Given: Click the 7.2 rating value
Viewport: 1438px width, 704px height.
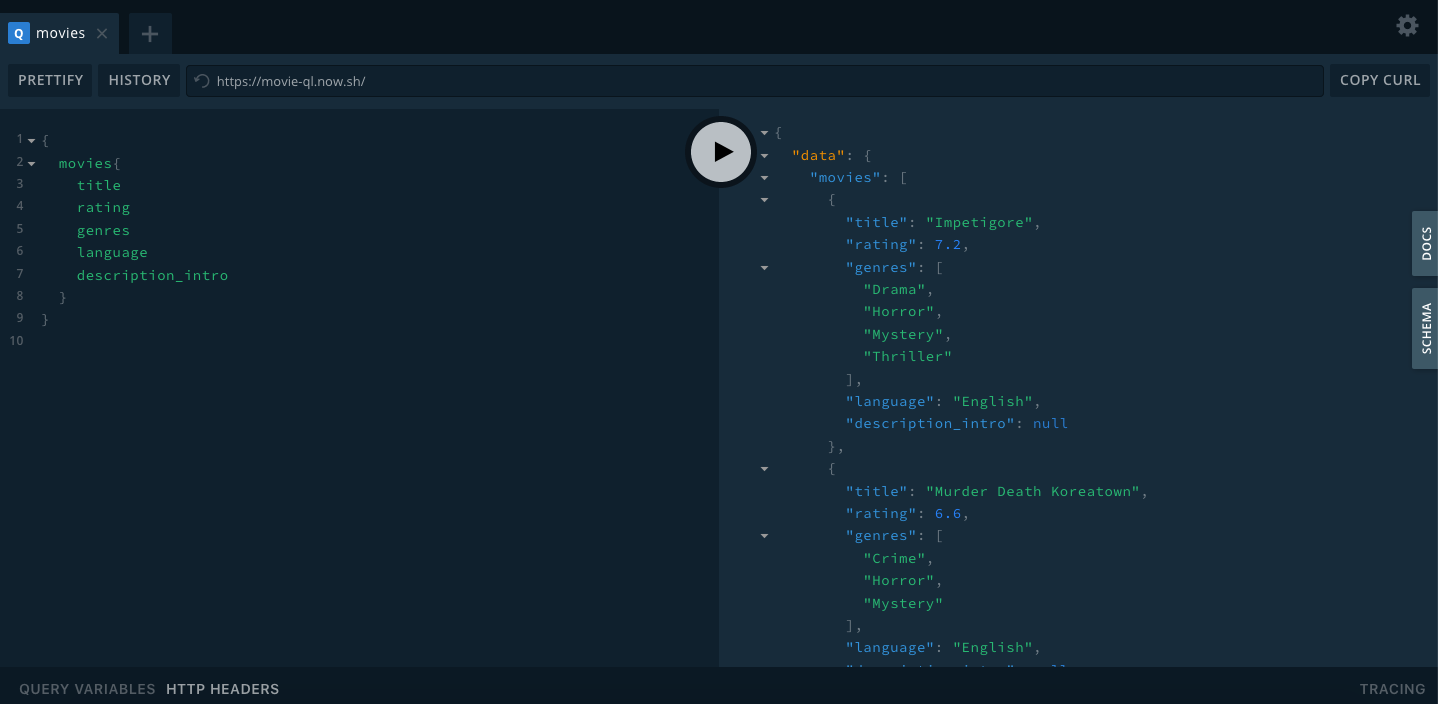Looking at the screenshot, I should pos(948,244).
